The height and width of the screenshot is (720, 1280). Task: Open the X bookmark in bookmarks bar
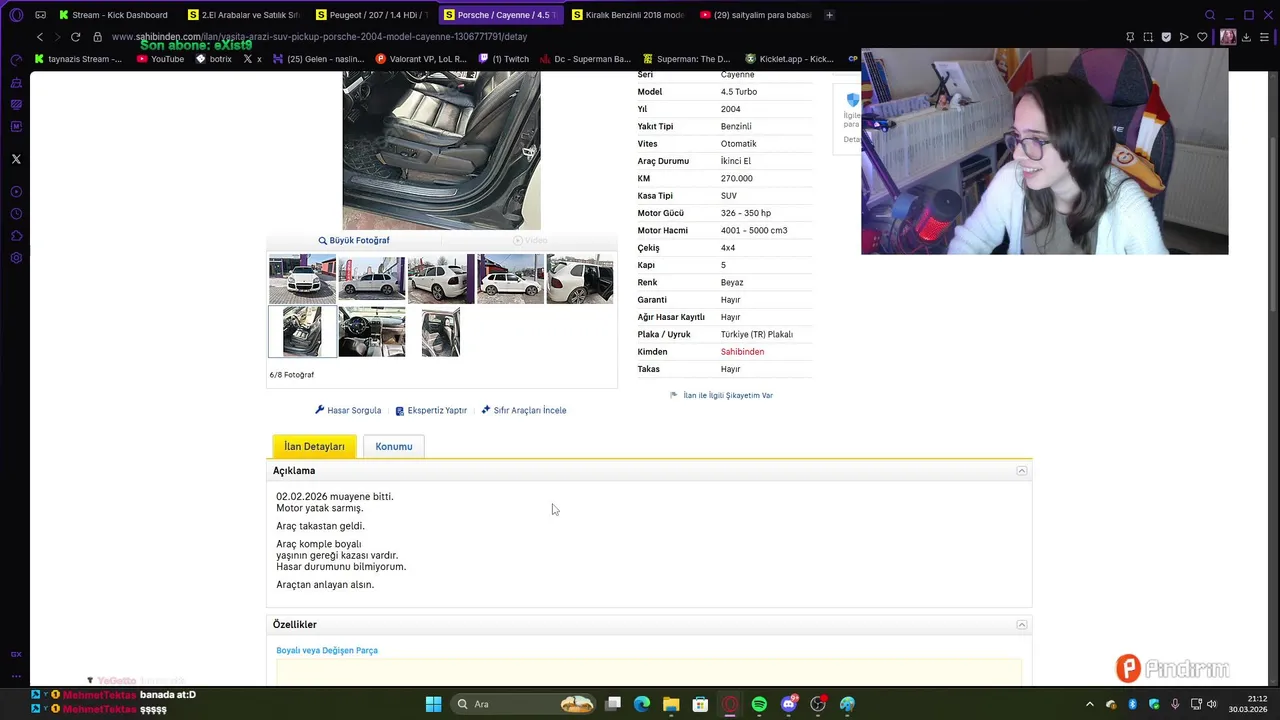[253, 59]
